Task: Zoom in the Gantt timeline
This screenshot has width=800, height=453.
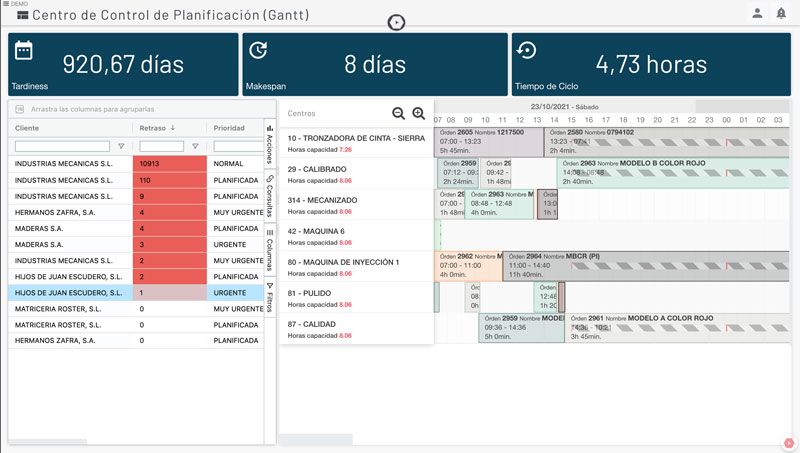Action: 419,114
